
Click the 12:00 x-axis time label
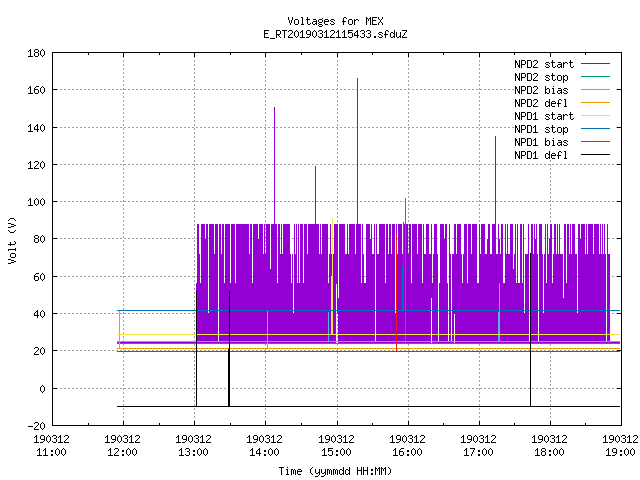point(122,452)
